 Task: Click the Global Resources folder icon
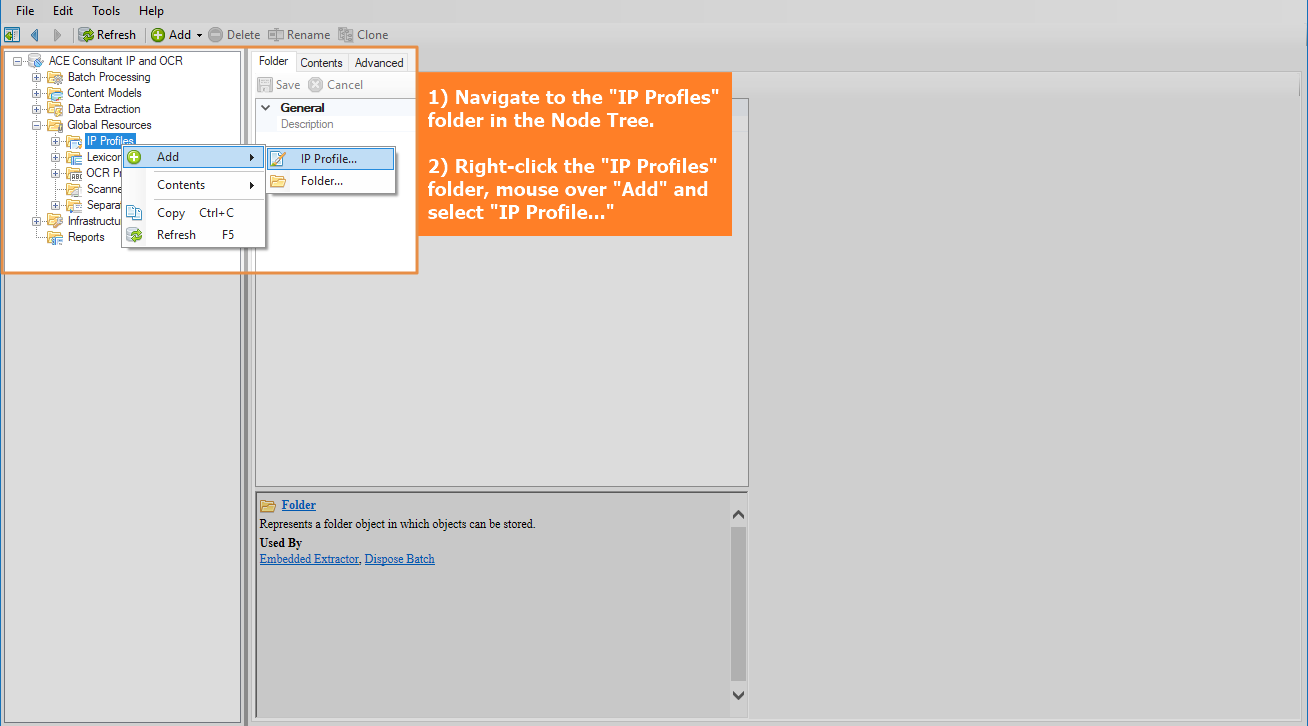pos(55,125)
